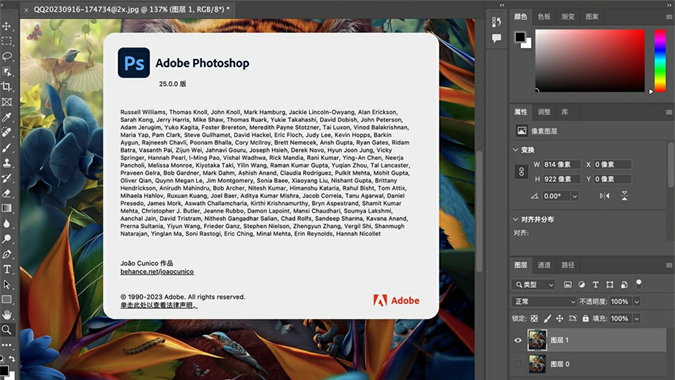Select the Frame tool
Screen dimensions: 675x380
pyautogui.click(x=7, y=102)
